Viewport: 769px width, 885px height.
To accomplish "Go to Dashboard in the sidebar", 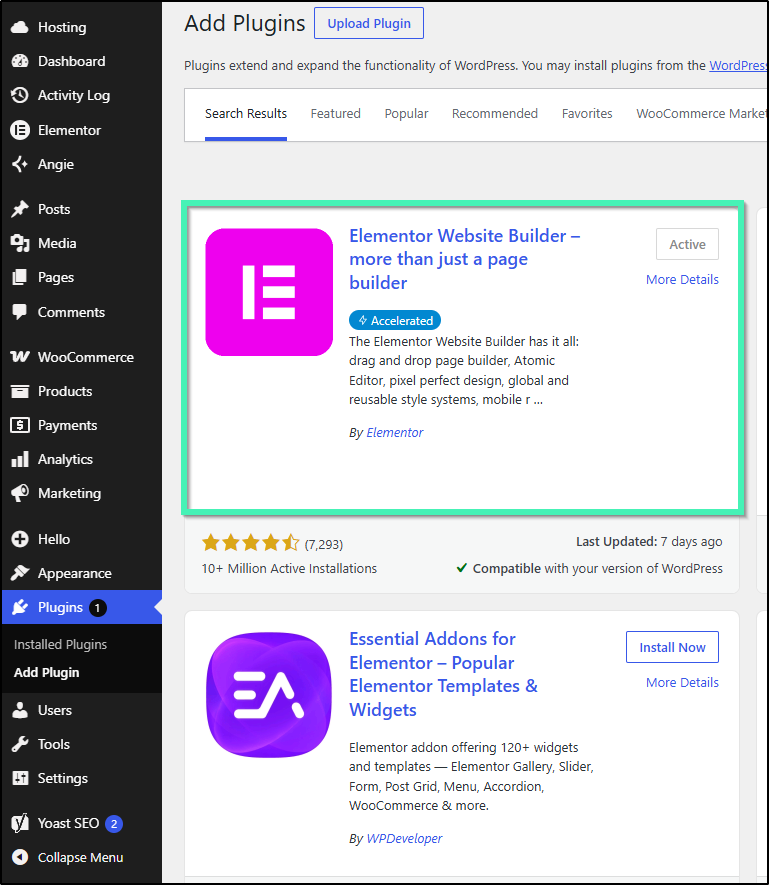I will pos(81,61).
